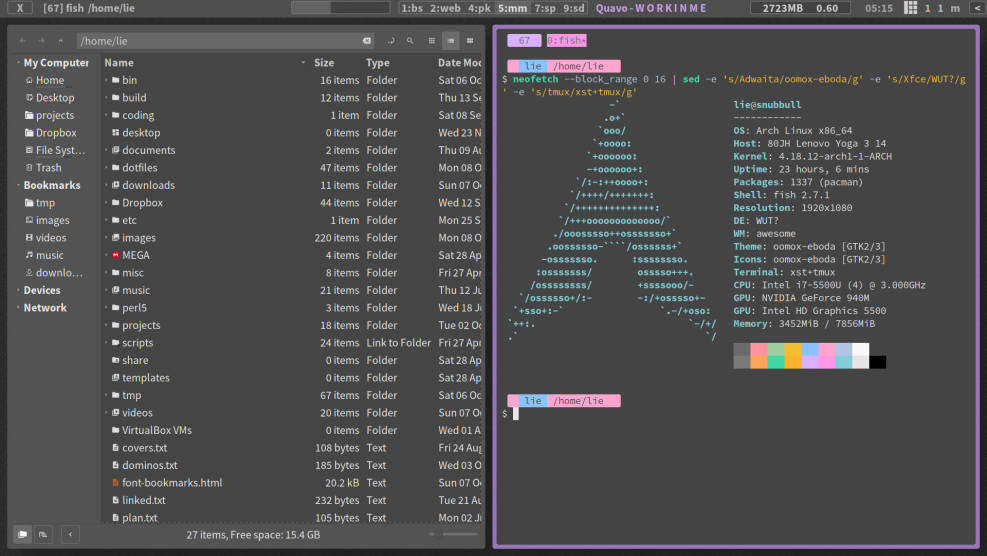Sort files by the Type column header
This screenshot has width=987, height=556.
378,62
